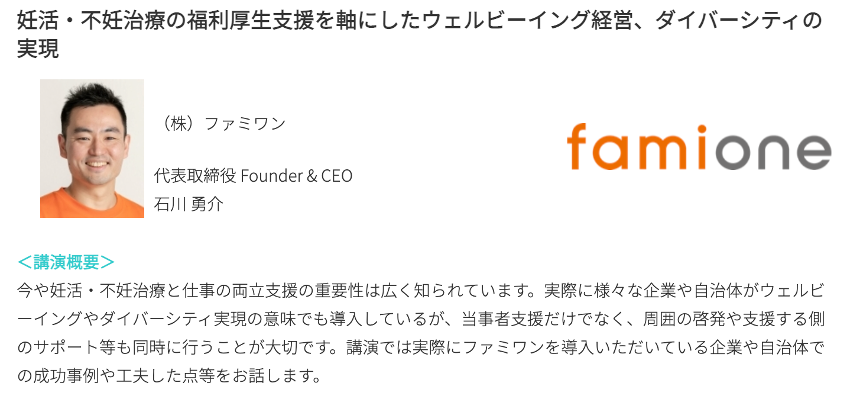The width and height of the screenshot is (850, 400).
Task: Click 実現 on the title's second line
Action: point(38,49)
